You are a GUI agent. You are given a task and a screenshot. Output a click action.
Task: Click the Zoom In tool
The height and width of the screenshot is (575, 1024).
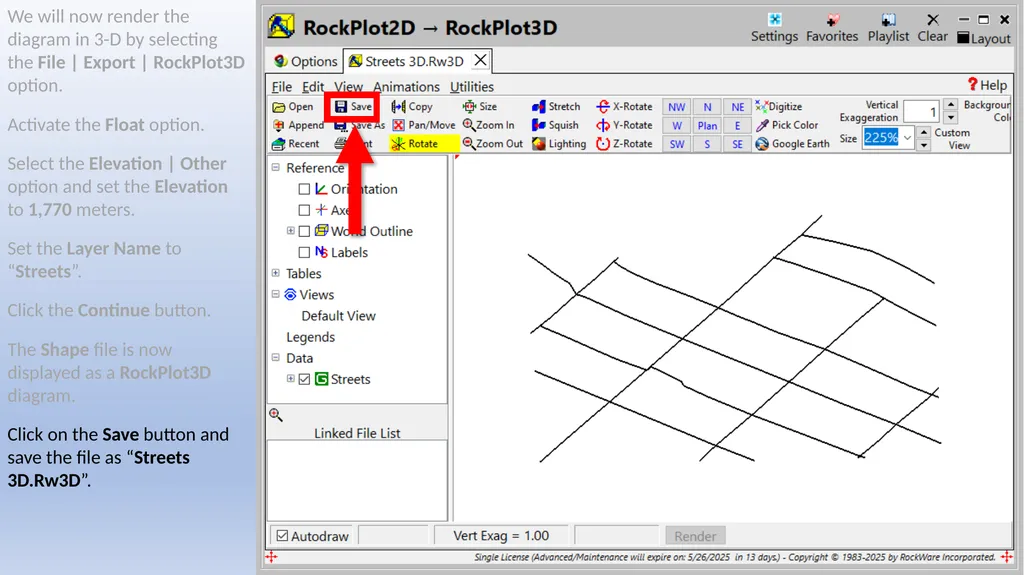pos(488,125)
